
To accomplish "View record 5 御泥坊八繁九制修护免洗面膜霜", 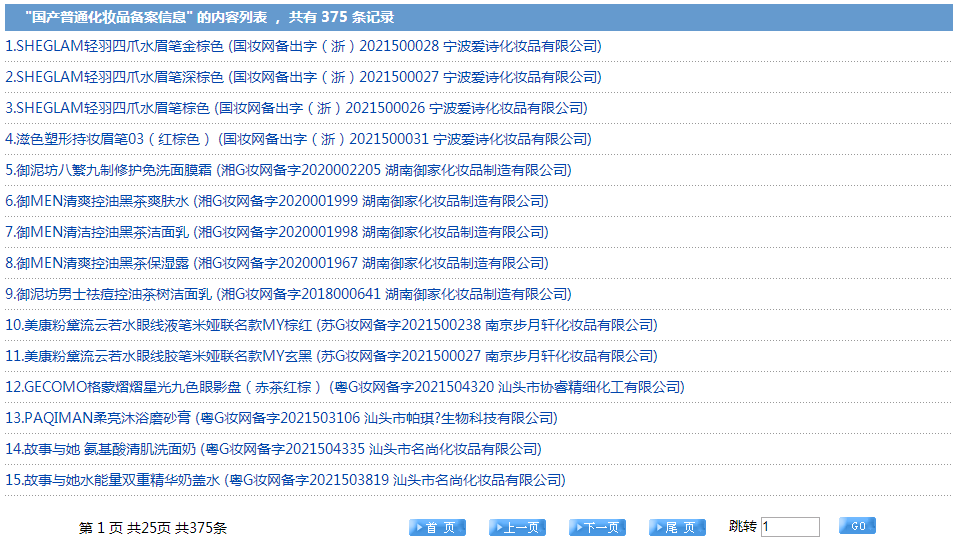I will [x=288, y=170].
